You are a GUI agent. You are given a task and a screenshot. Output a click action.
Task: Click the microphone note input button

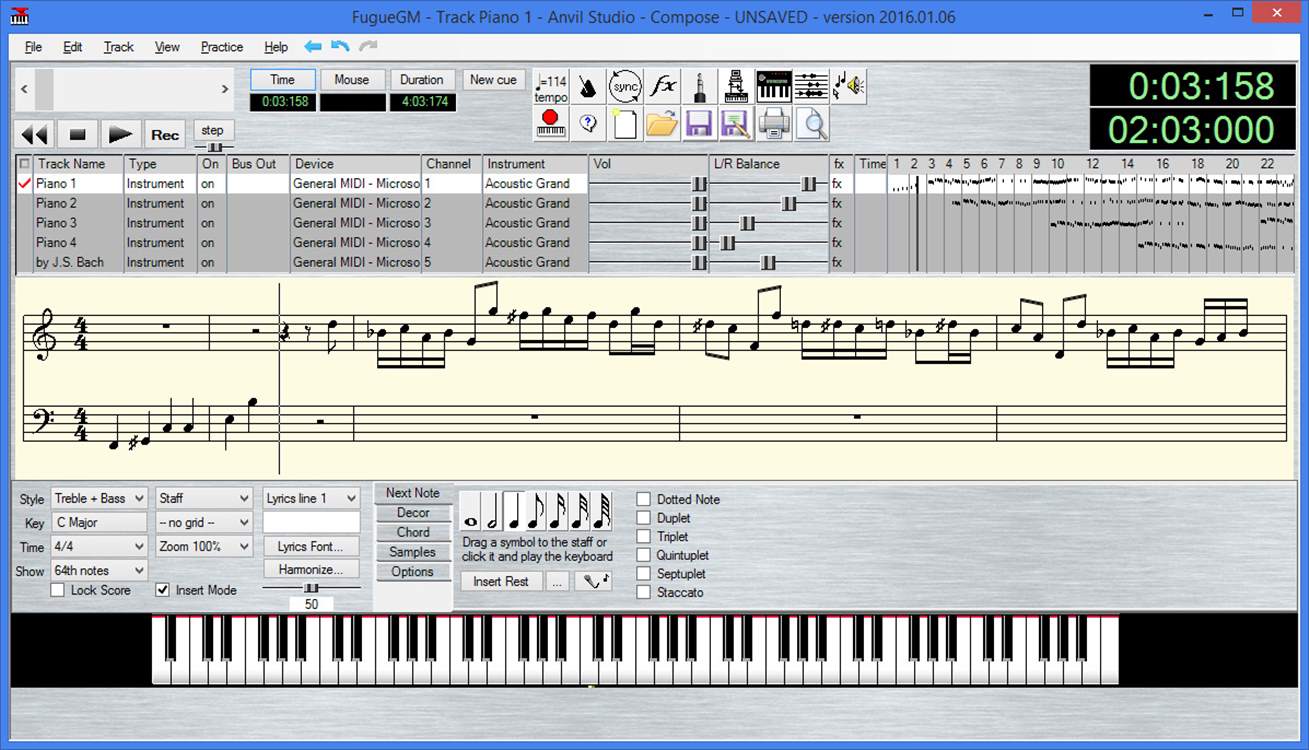click(593, 581)
